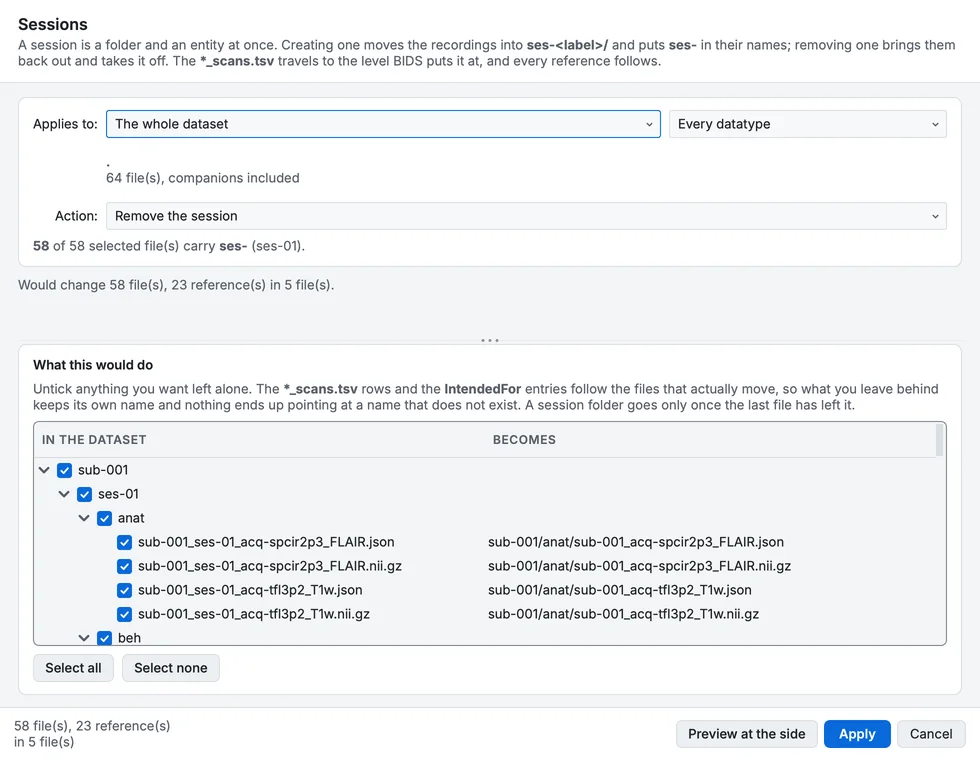
Task: Apply the session removal
Action: point(857,734)
